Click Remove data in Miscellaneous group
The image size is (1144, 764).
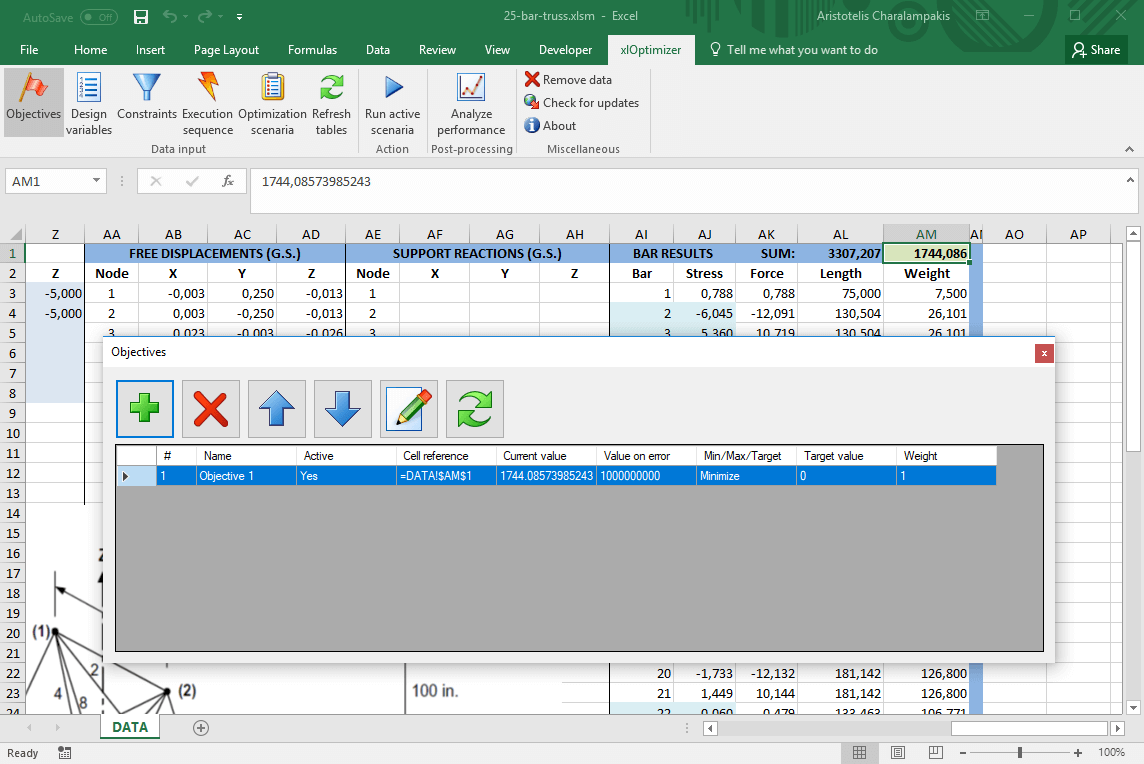[568, 80]
